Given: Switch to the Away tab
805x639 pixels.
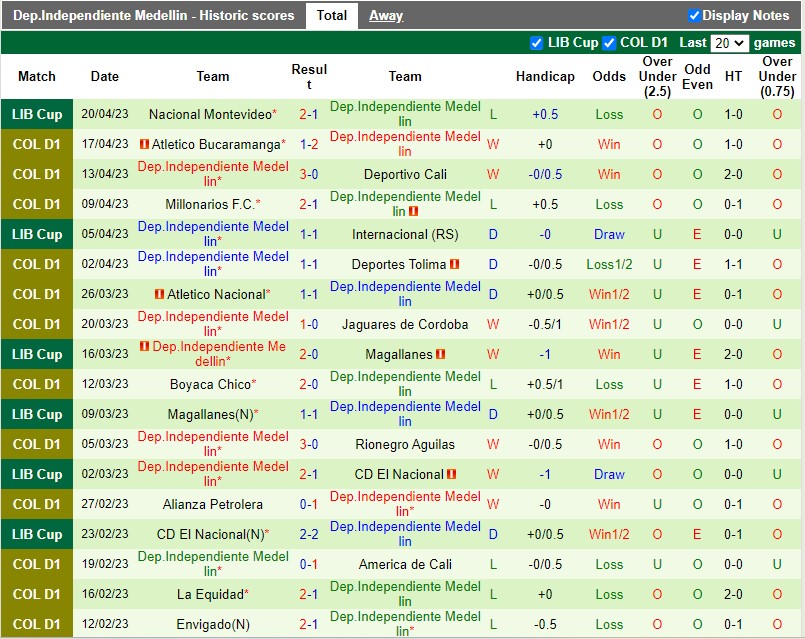Looking at the screenshot, I should point(386,15).
